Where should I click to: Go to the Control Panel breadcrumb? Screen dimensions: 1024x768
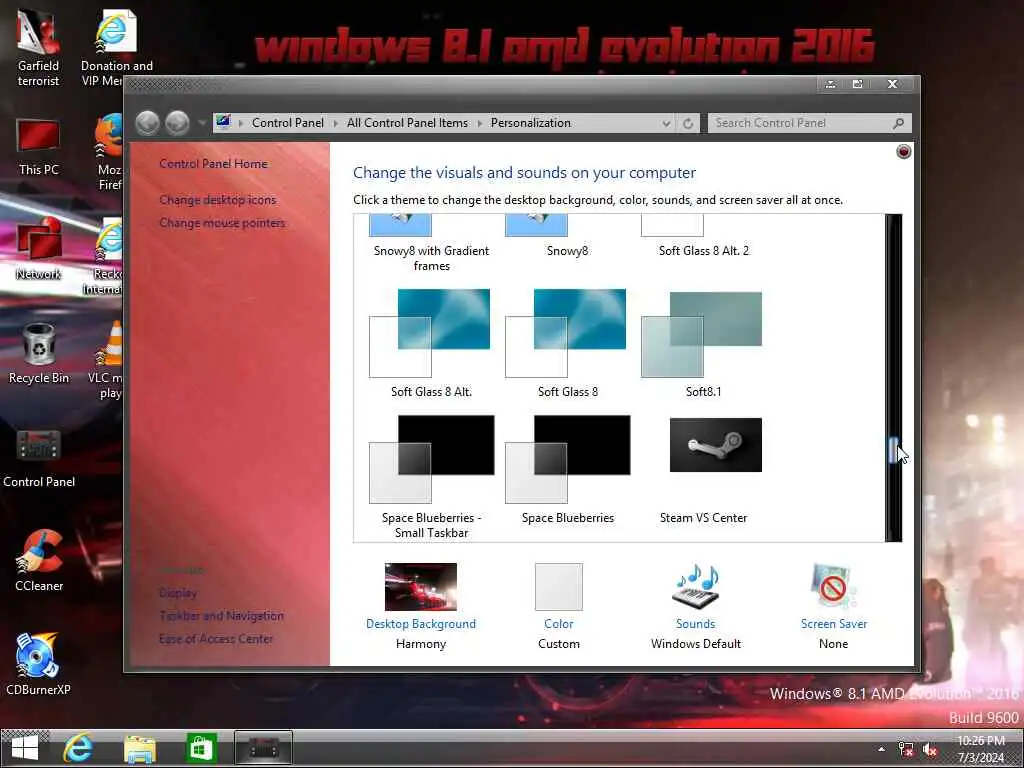[287, 123]
